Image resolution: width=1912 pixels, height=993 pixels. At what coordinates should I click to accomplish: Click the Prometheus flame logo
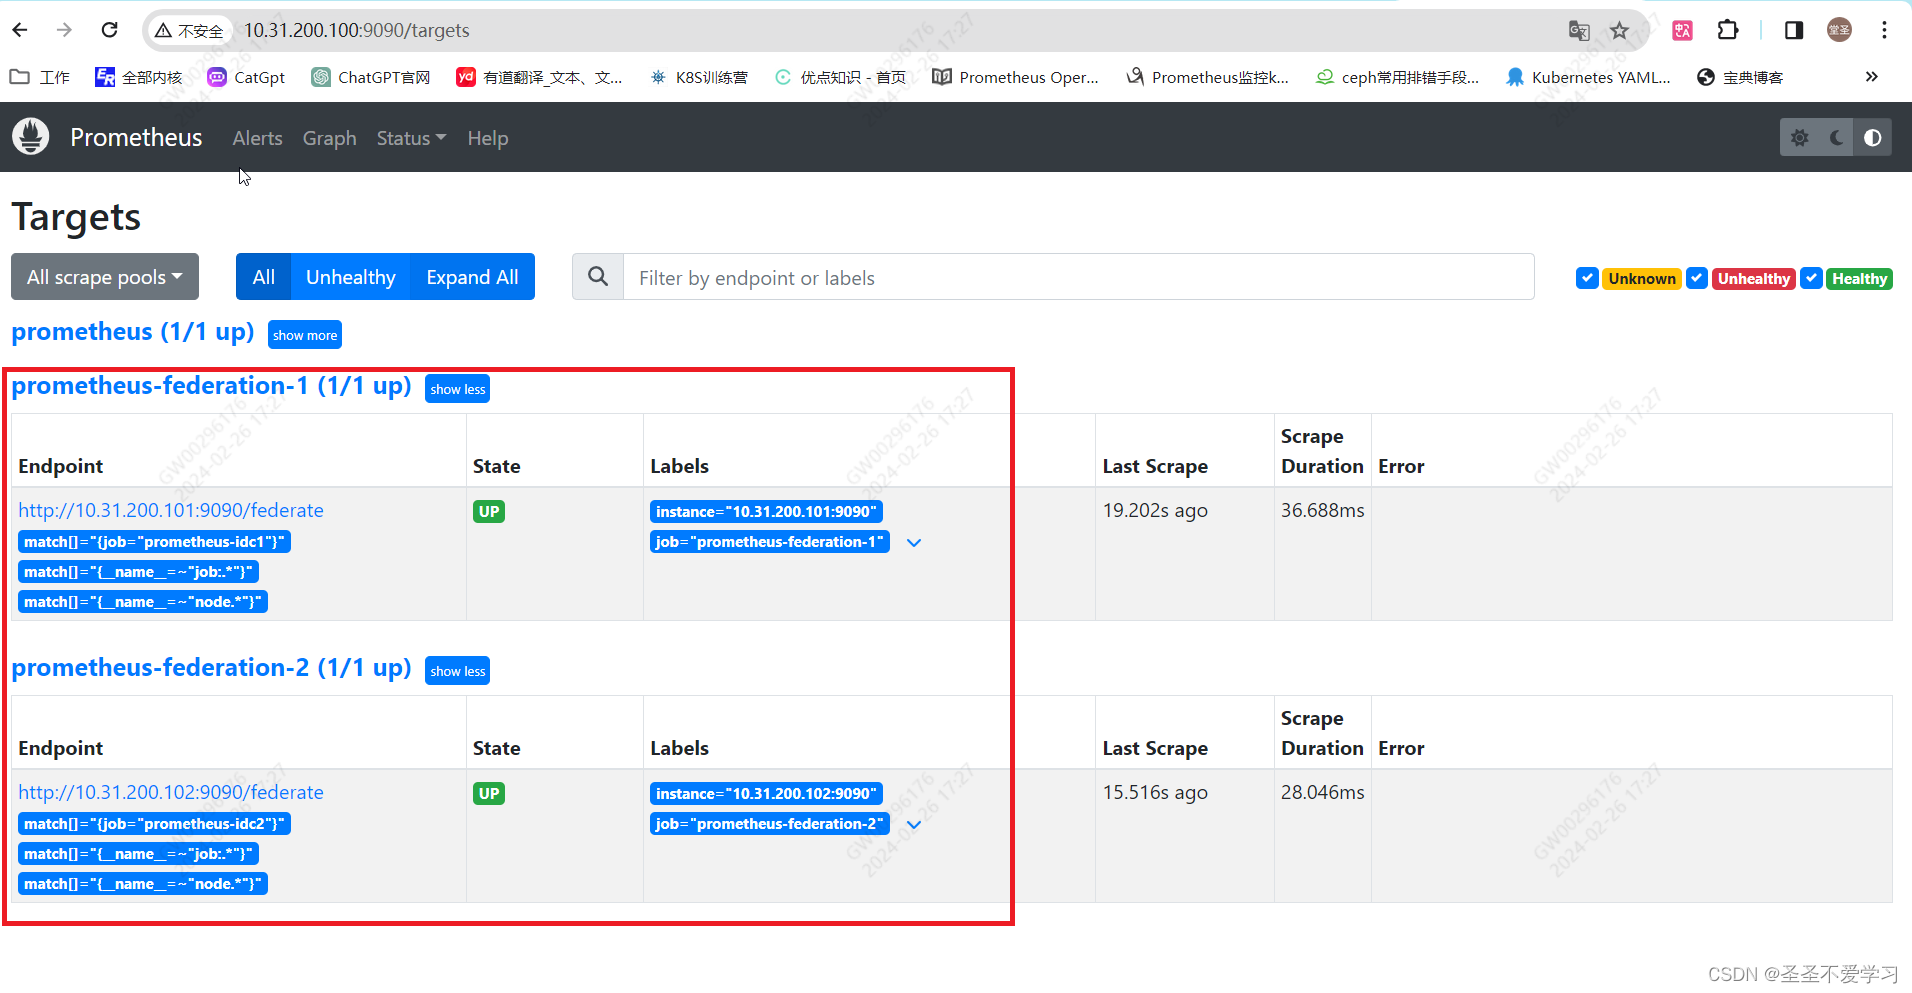(31, 137)
